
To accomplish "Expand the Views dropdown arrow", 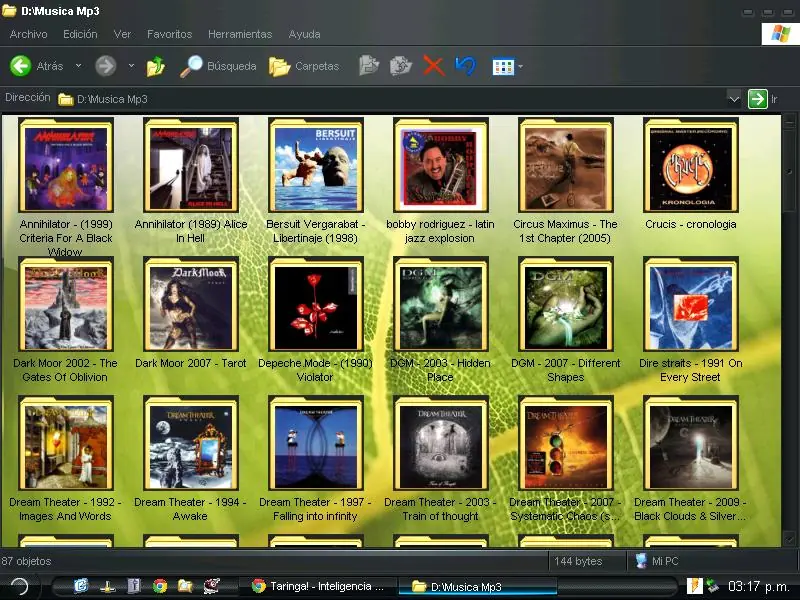I will coord(520,66).
